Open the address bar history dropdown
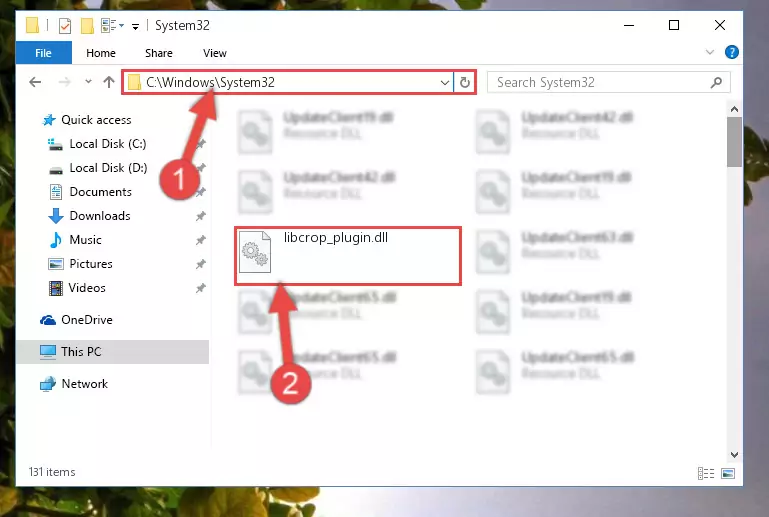The width and height of the screenshot is (769, 517). 444,82
